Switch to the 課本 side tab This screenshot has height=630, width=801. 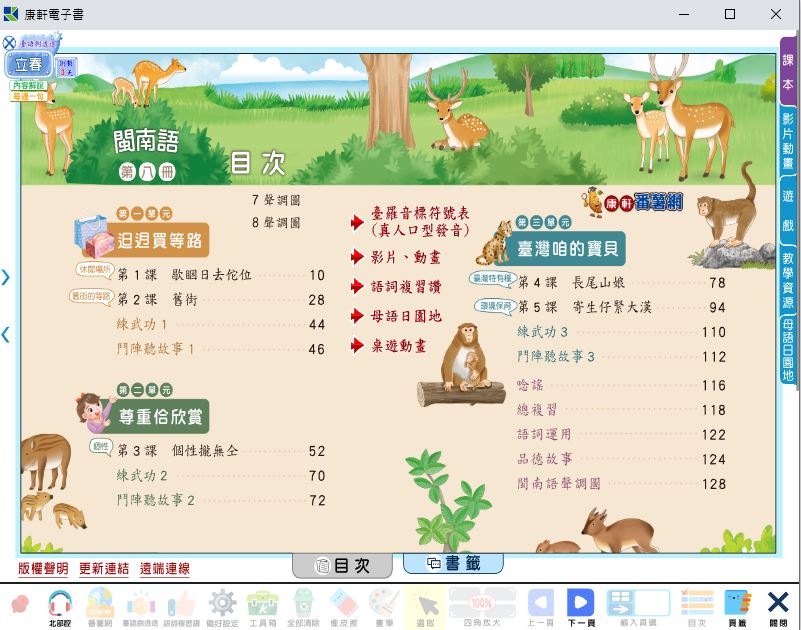point(788,72)
